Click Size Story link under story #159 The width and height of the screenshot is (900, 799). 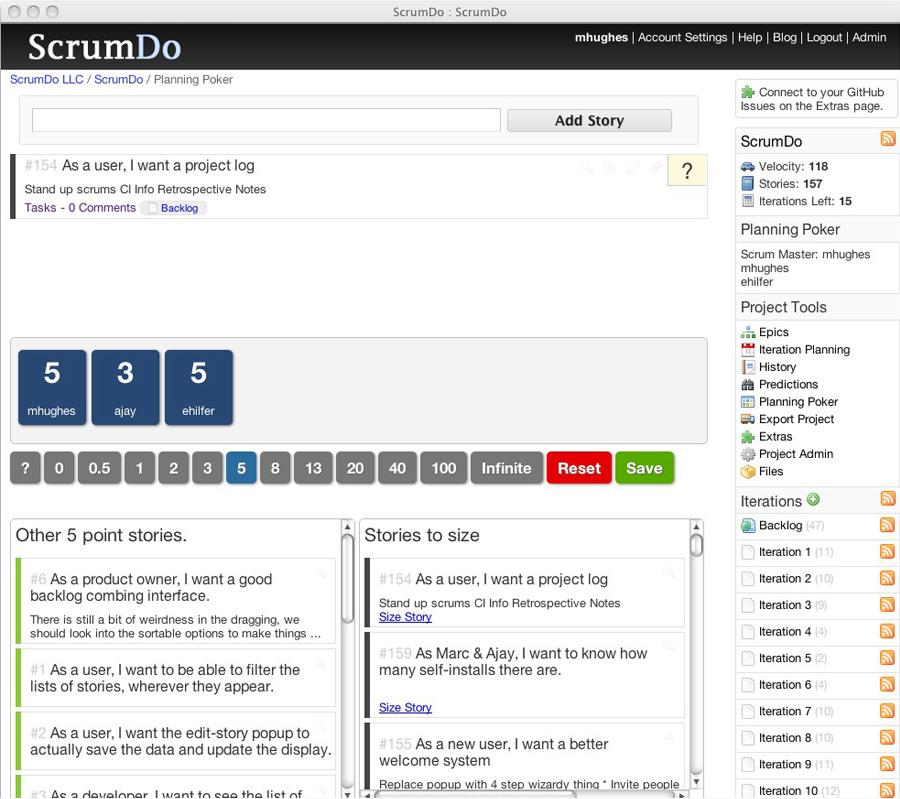pyautogui.click(x=405, y=708)
